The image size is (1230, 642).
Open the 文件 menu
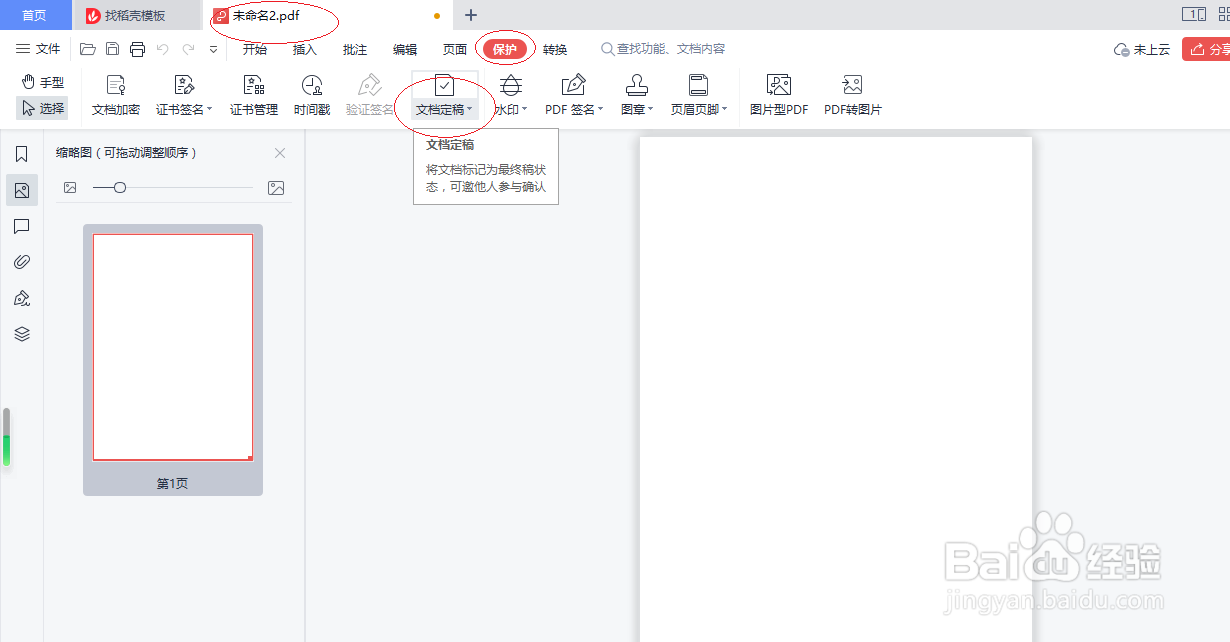coord(38,49)
